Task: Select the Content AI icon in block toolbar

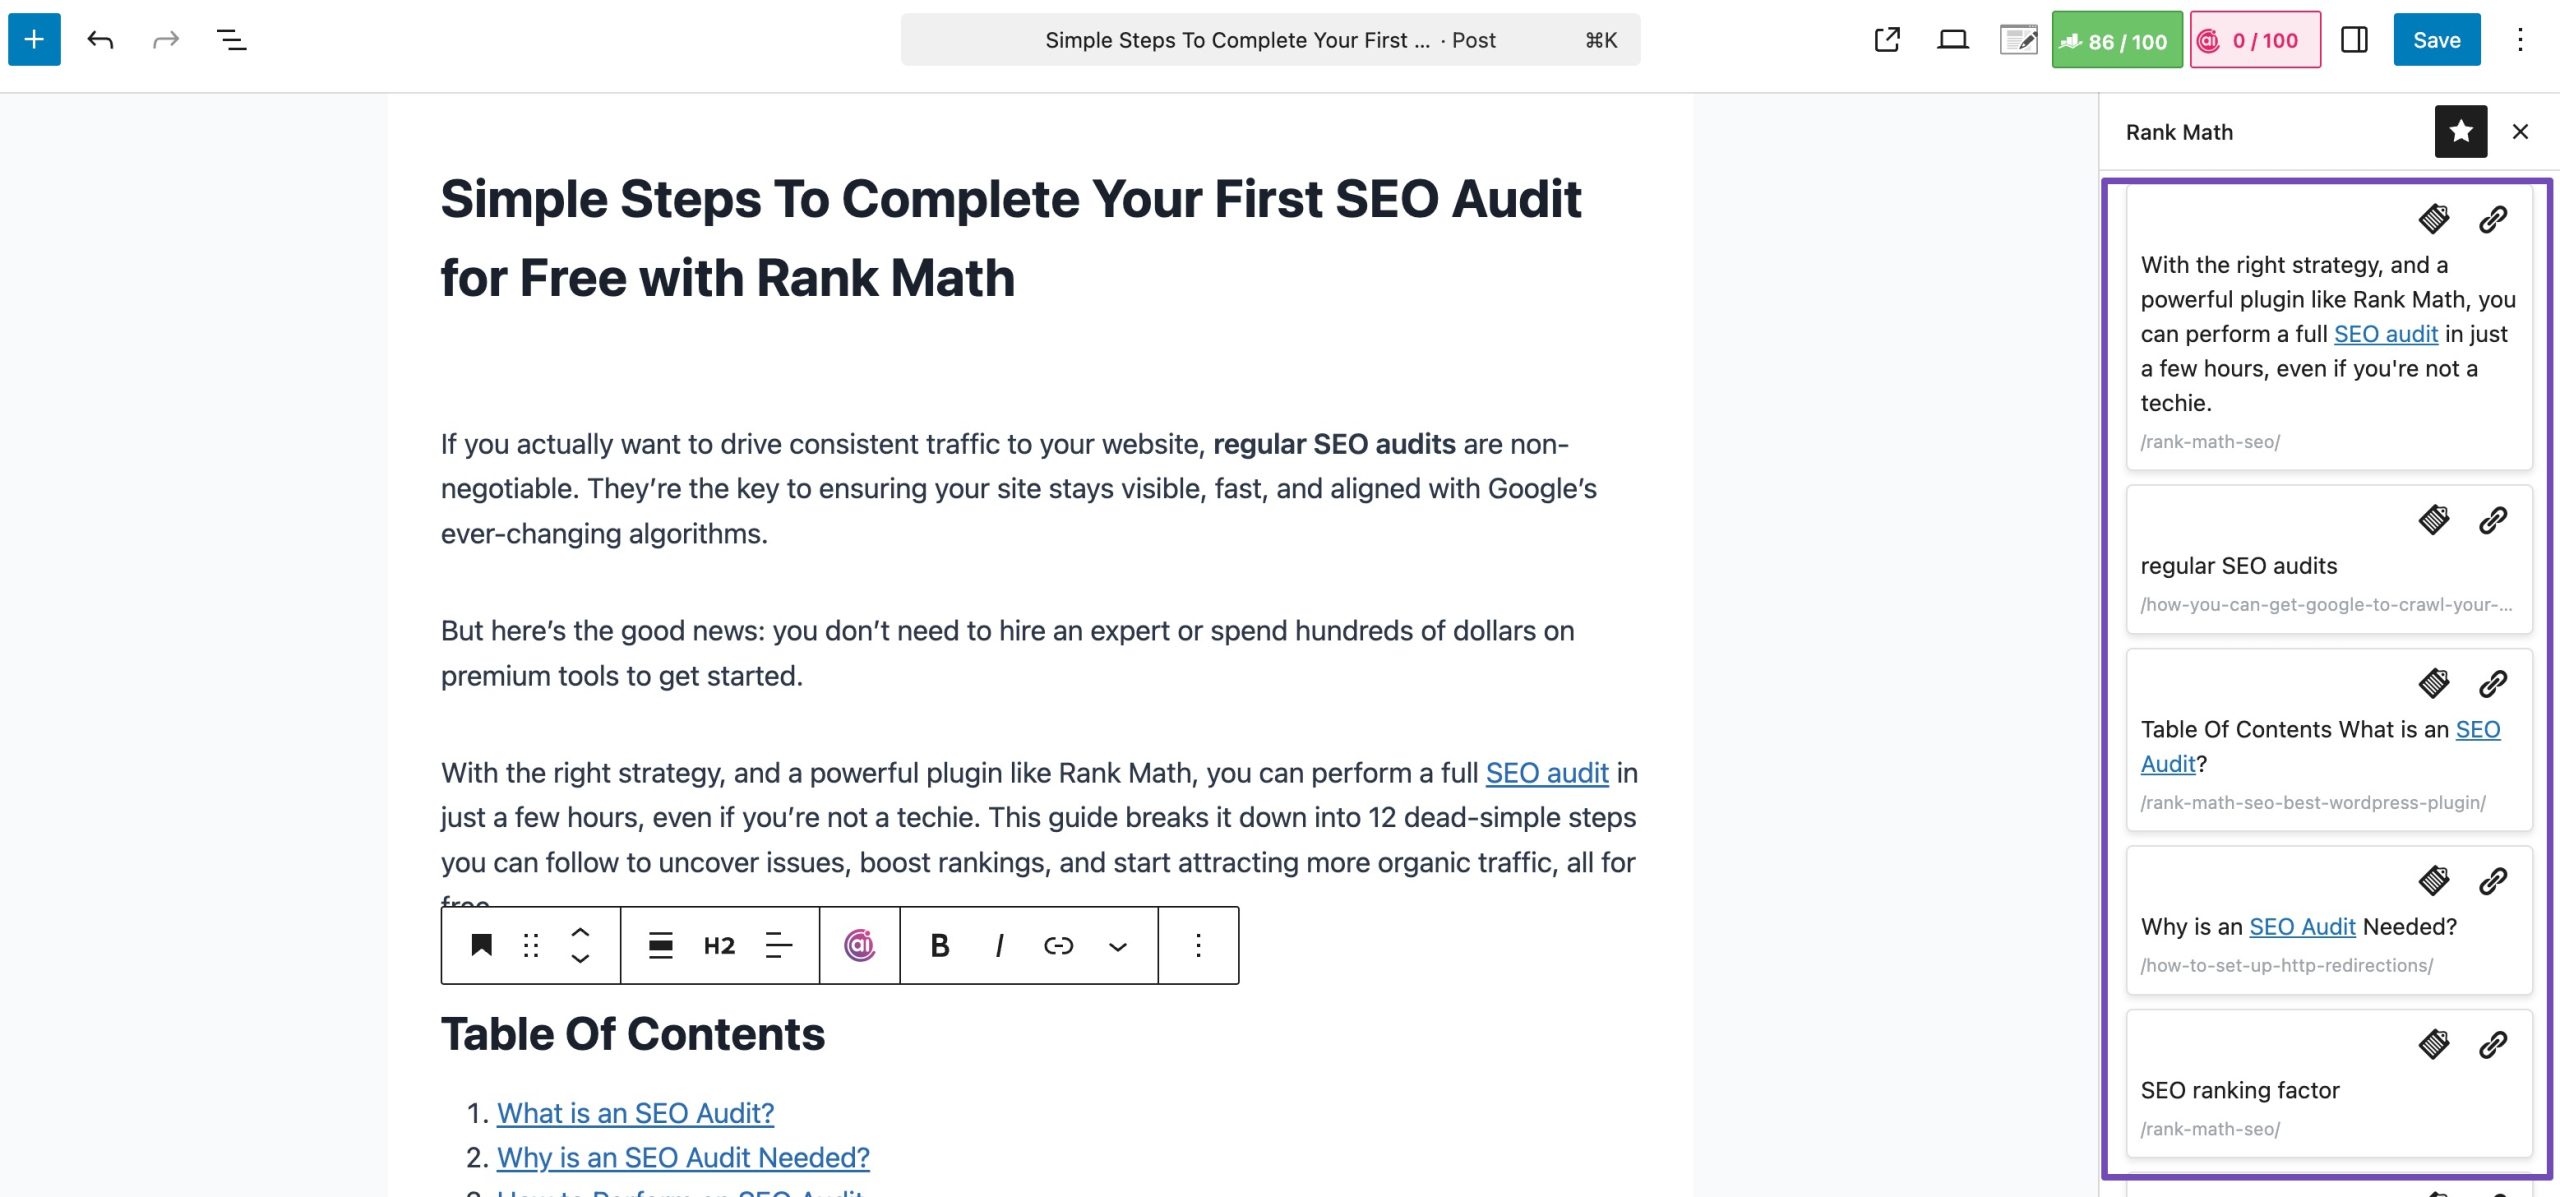Action: point(859,945)
